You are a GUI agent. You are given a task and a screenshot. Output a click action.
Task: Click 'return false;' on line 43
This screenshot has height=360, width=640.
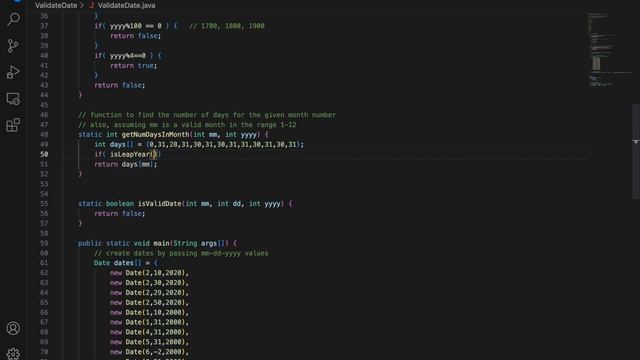point(120,85)
